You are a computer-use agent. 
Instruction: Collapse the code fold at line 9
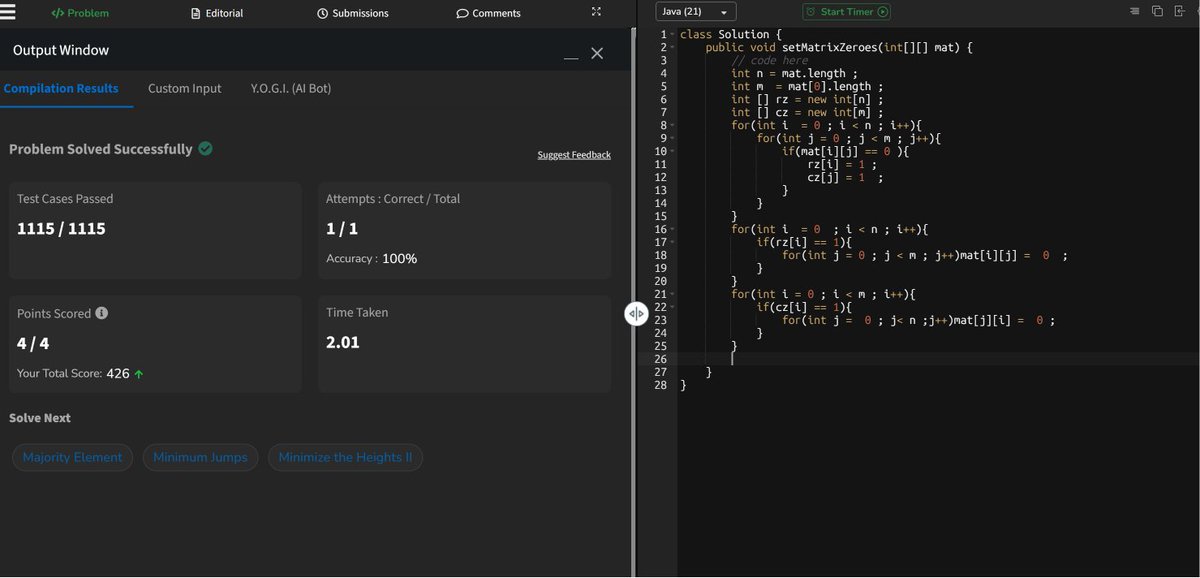pos(672,139)
